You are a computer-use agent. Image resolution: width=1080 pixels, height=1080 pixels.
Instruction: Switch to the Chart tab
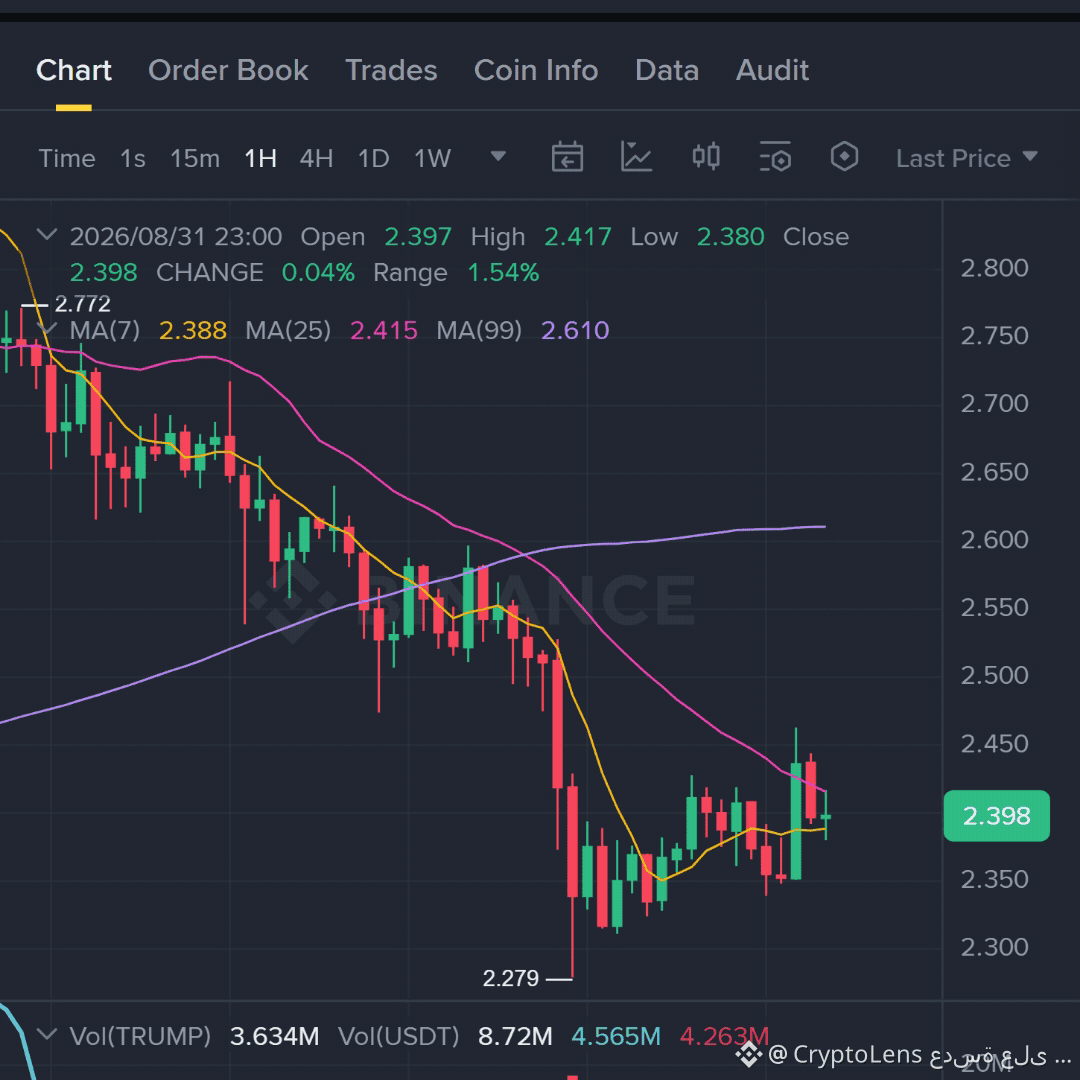click(74, 70)
